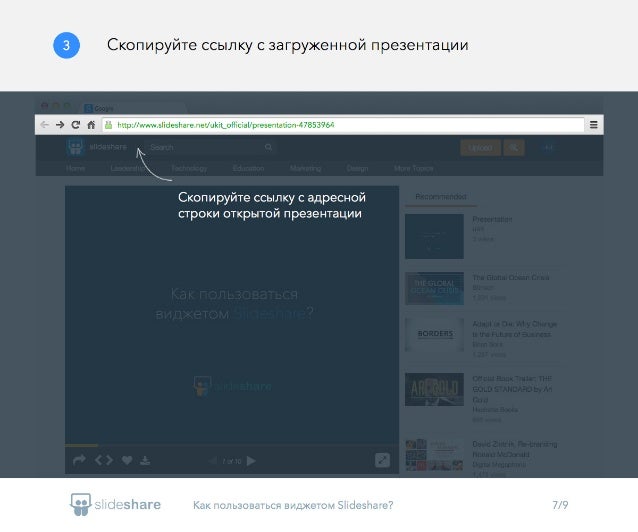Open Official Book Trailer Gold Standard link

pos(512,389)
